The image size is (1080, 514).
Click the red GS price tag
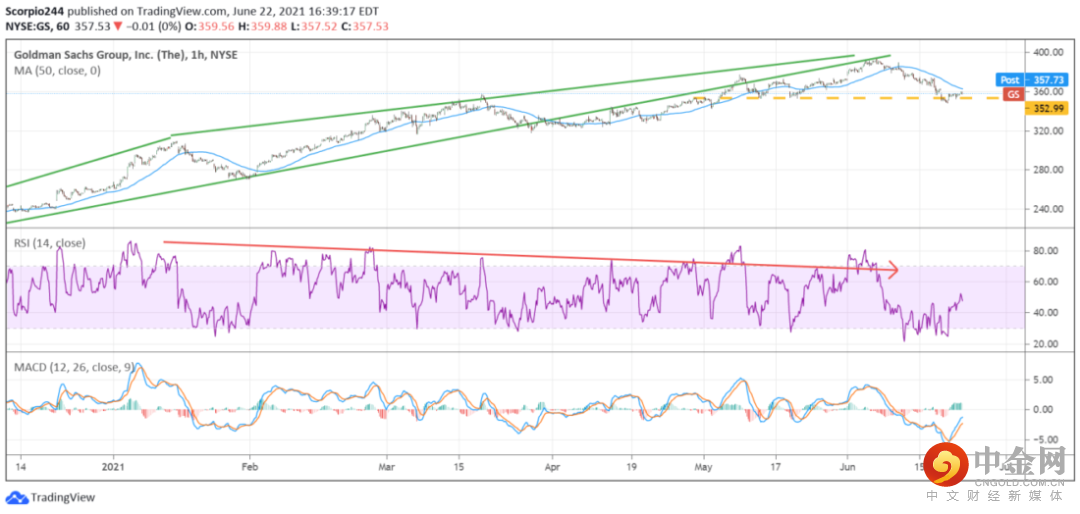tap(1012, 96)
